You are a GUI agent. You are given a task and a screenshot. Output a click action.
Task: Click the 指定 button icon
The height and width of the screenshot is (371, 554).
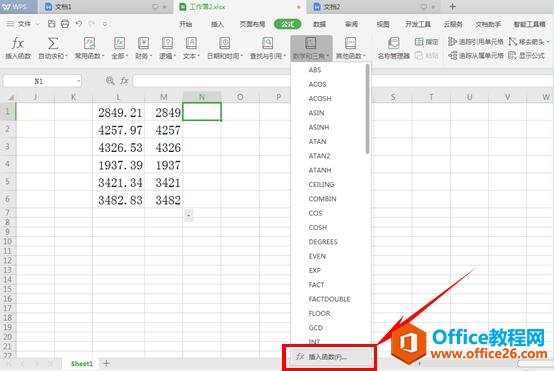point(419,42)
